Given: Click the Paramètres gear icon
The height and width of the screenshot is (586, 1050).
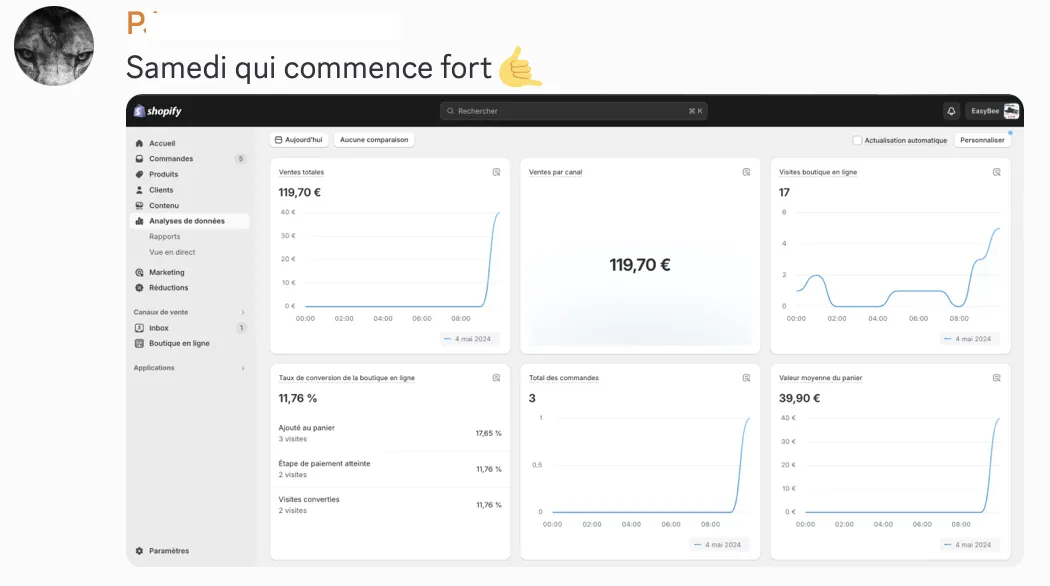Looking at the screenshot, I should tap(139, 551).
